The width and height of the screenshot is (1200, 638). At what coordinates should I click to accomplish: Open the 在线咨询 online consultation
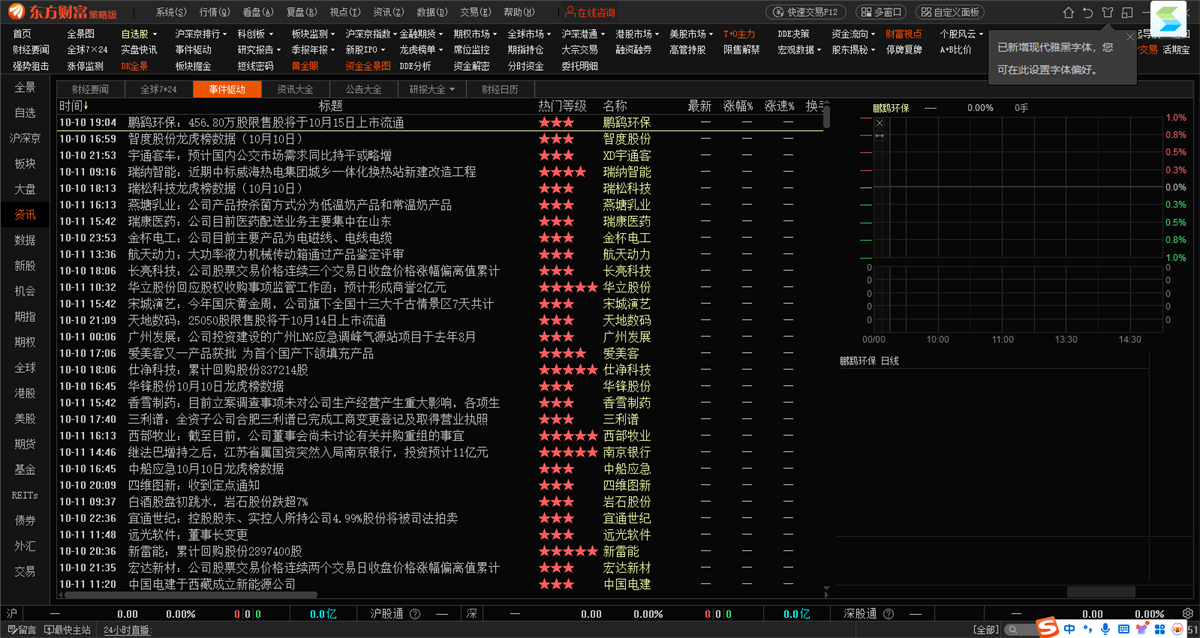coord(589,13)
